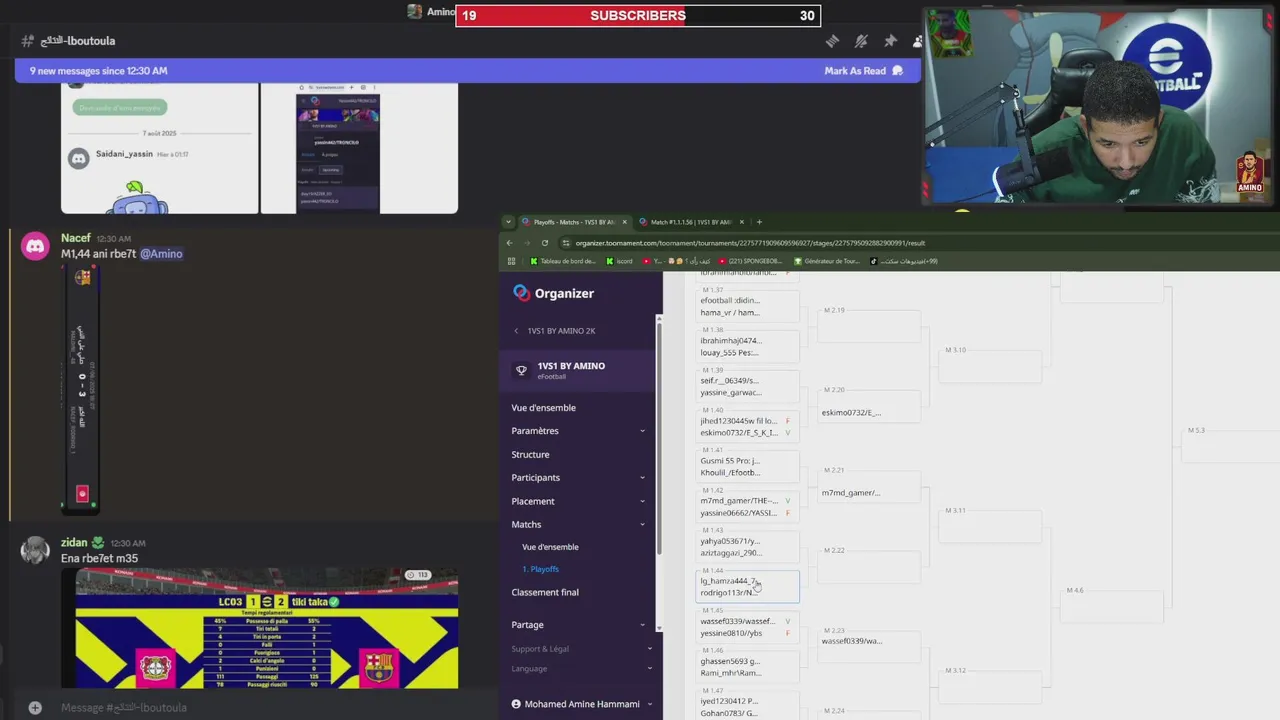Close the Match #1.1.1.56 browser tab
The width and height of the screenshot is (1280, 720).
click(x=741, y=222)
